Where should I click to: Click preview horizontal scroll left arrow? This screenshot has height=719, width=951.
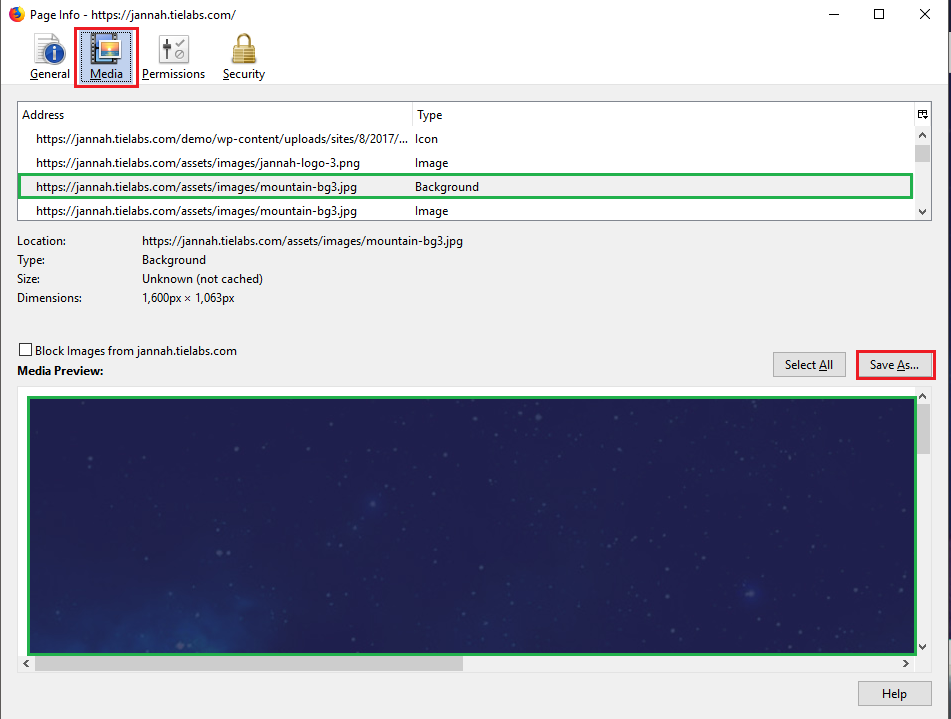pyautogui.click(x=26, y=664)
